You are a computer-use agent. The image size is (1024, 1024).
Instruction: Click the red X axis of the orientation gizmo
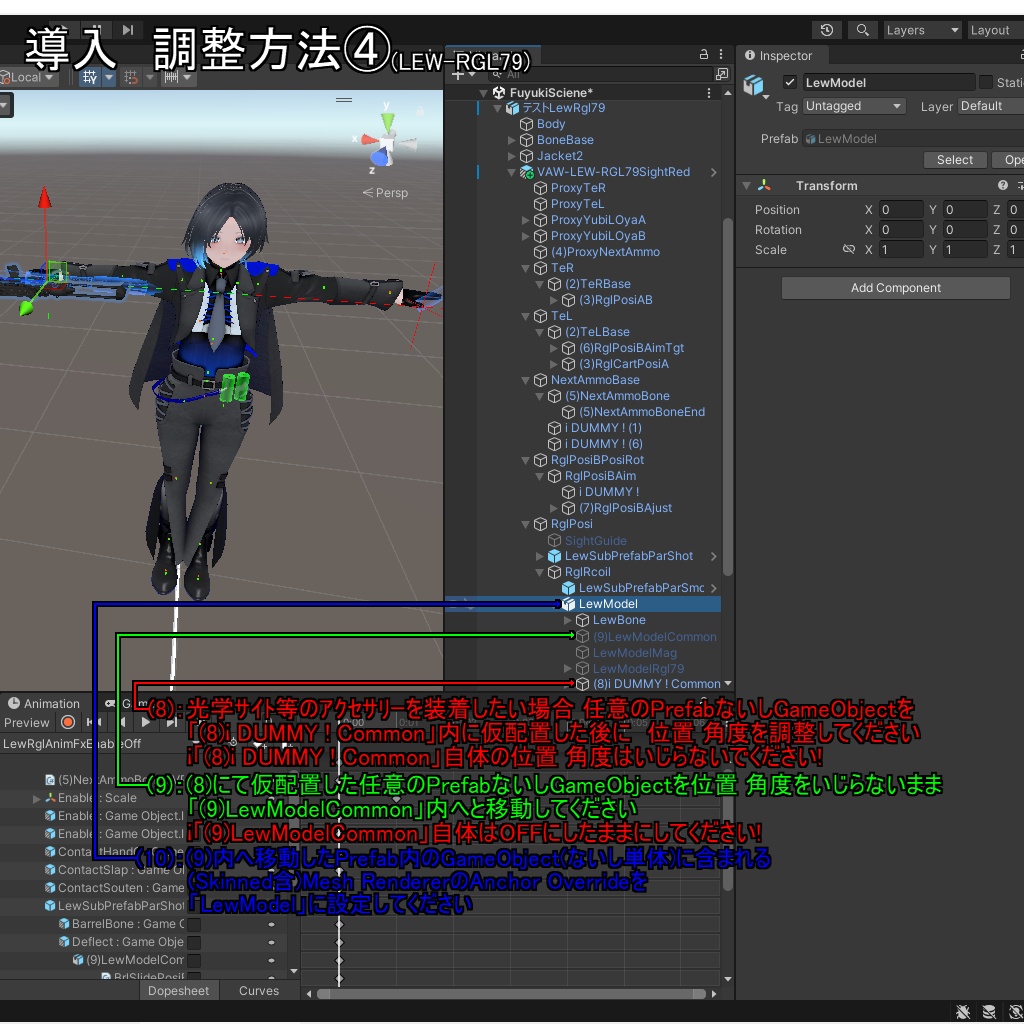pyautogui.click(x=367, y=140)
